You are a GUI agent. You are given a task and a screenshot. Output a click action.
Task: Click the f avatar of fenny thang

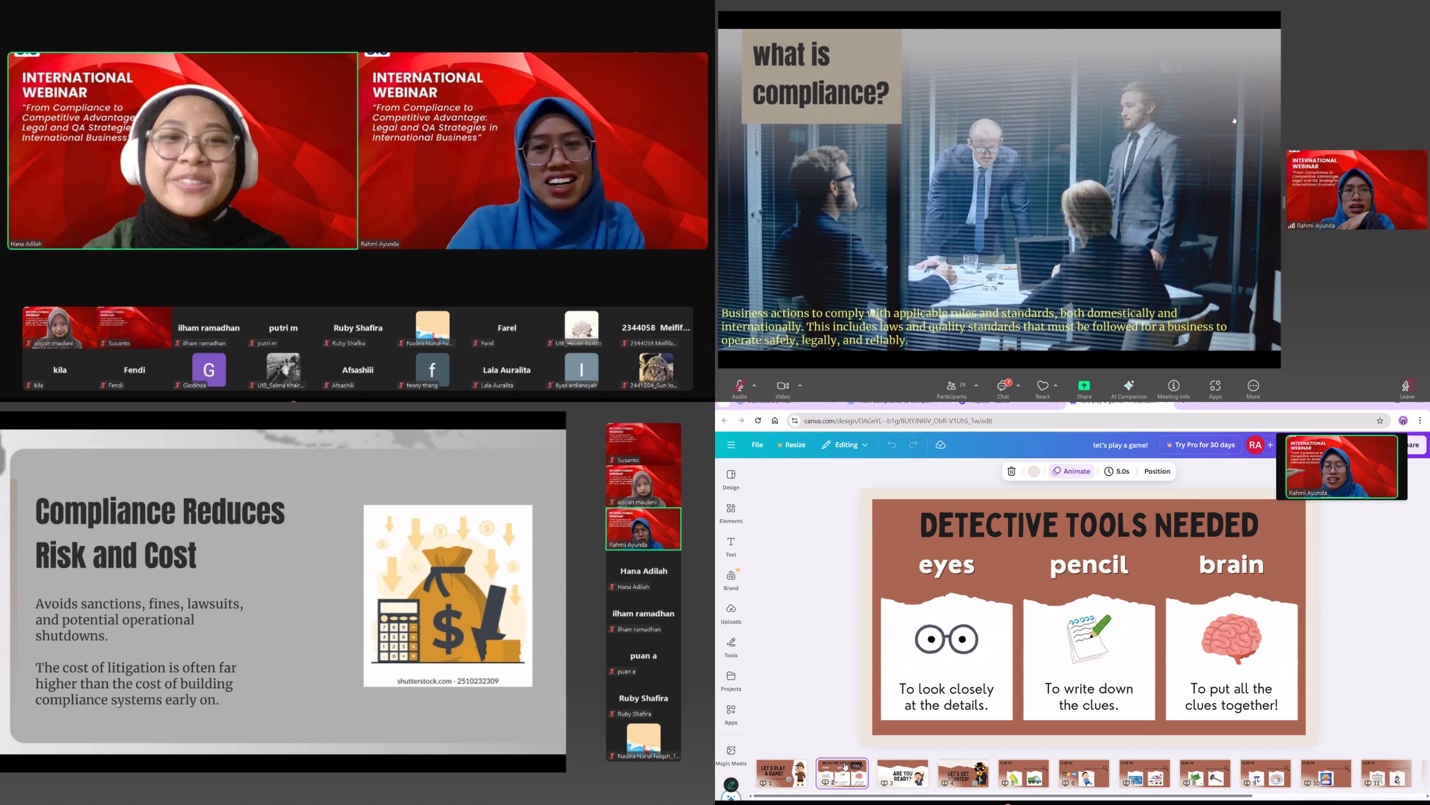tap(432, 370)
